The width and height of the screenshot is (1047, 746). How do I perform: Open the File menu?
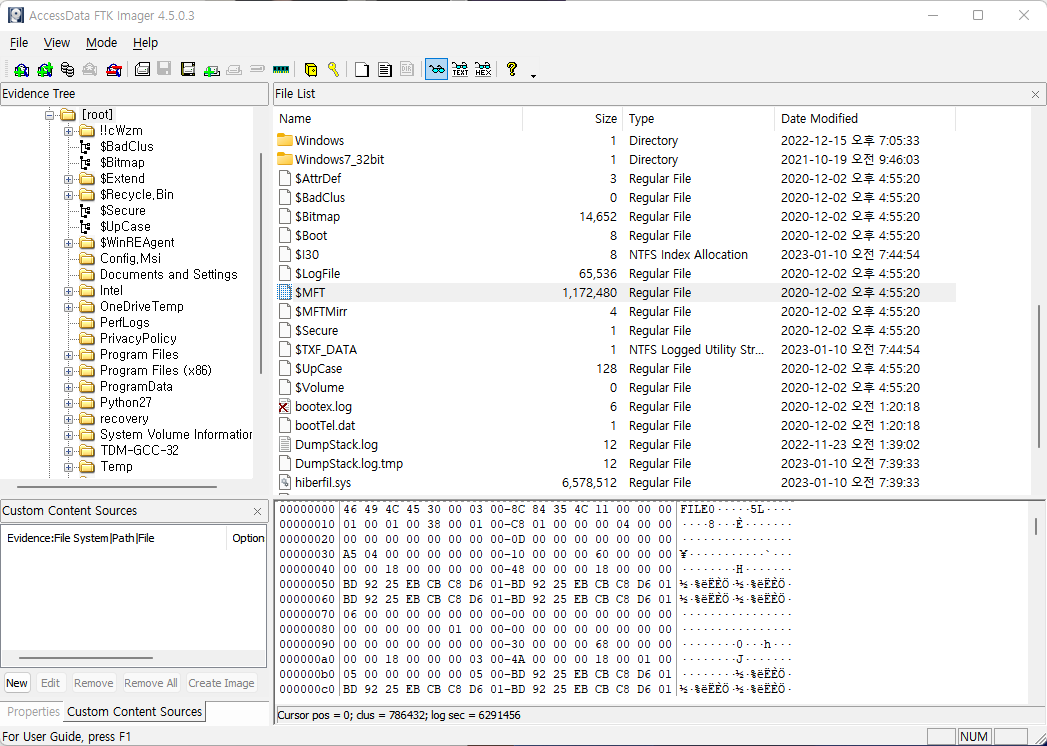(19, 43)
